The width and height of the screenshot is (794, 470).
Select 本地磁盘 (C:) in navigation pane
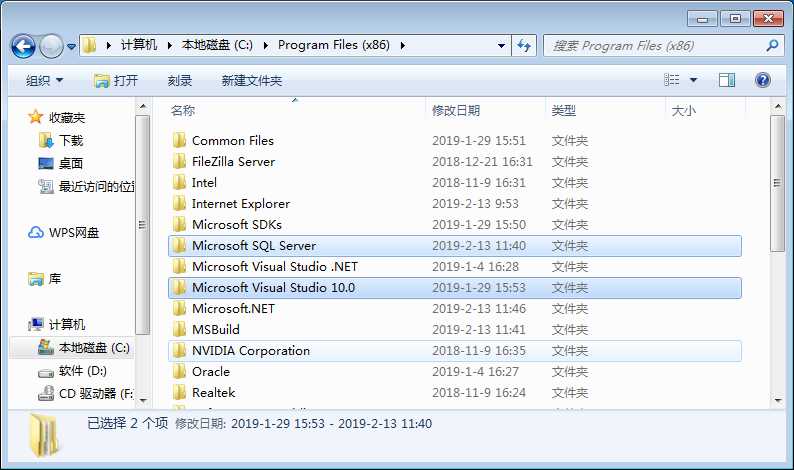tap(84, 347)
